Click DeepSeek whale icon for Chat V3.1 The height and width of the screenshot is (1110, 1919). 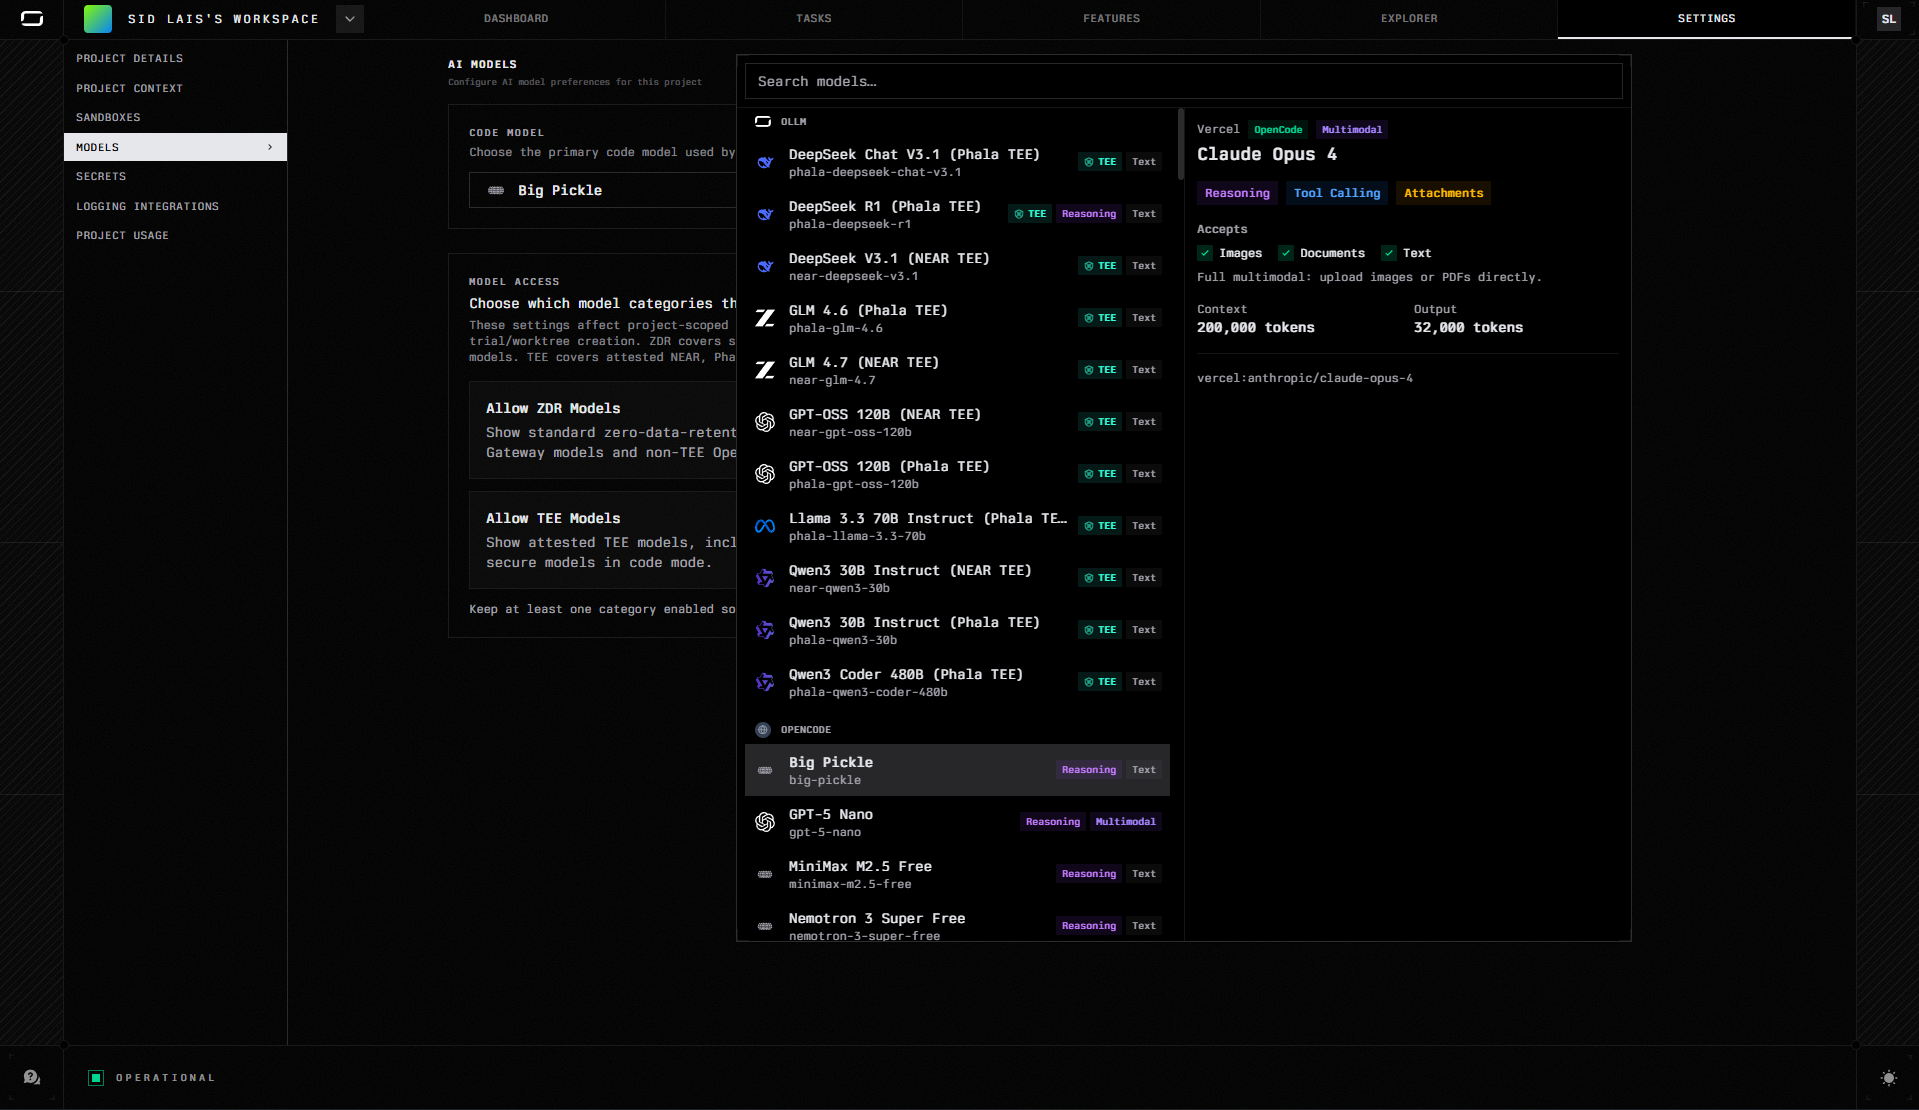point(765,162)
